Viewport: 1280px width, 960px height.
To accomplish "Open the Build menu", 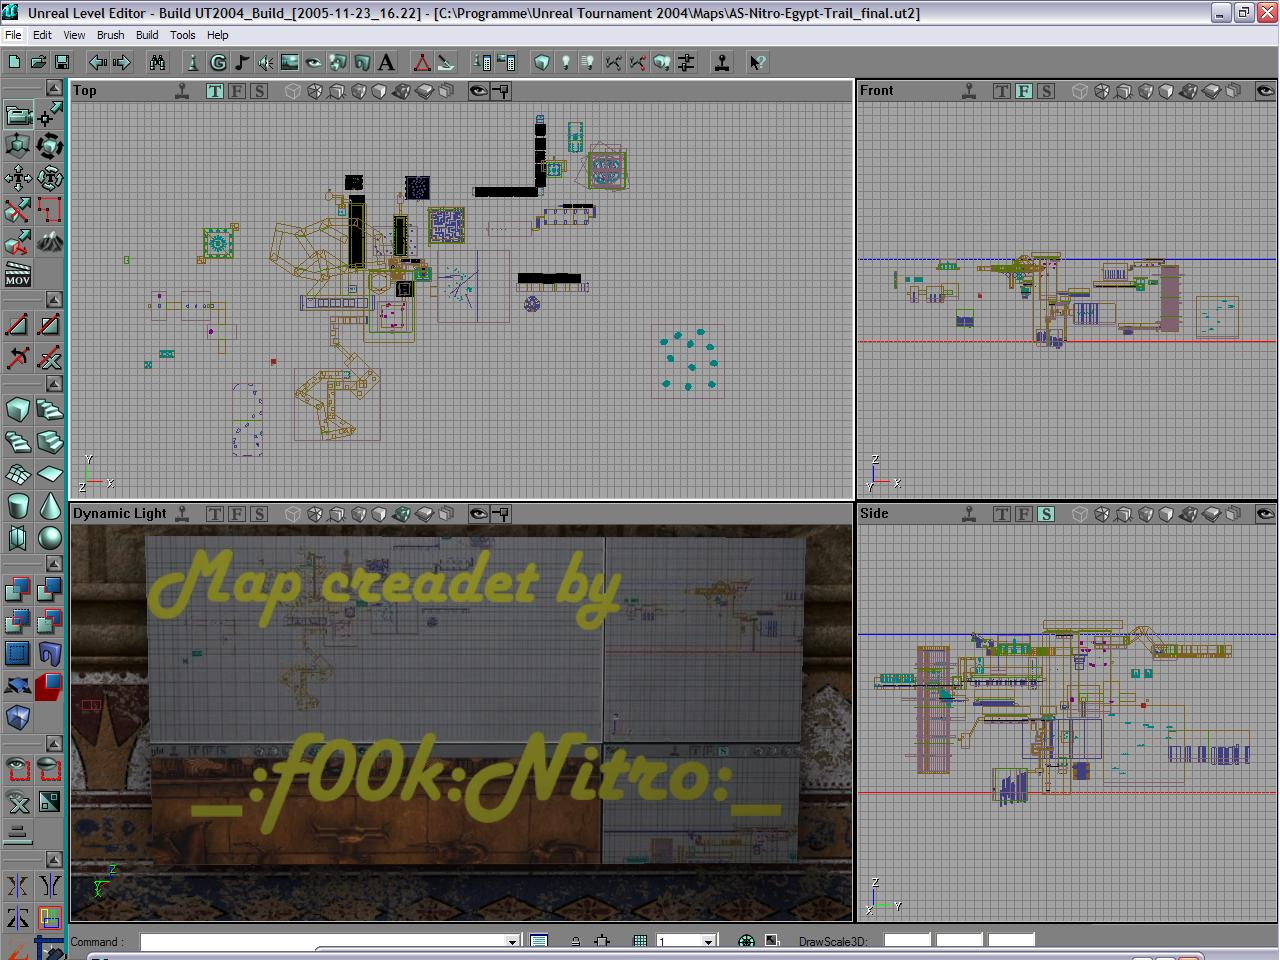I will pyautogui.click(x=147, y=35).
